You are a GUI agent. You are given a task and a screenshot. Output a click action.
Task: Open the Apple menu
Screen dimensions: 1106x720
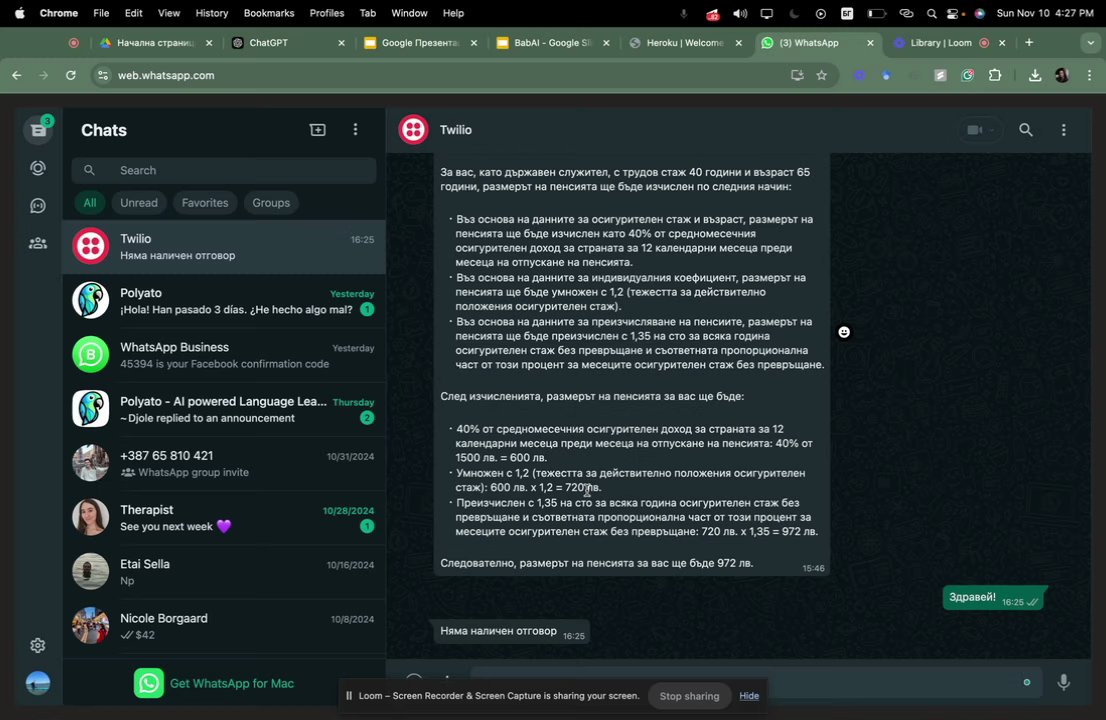(20, 13)
